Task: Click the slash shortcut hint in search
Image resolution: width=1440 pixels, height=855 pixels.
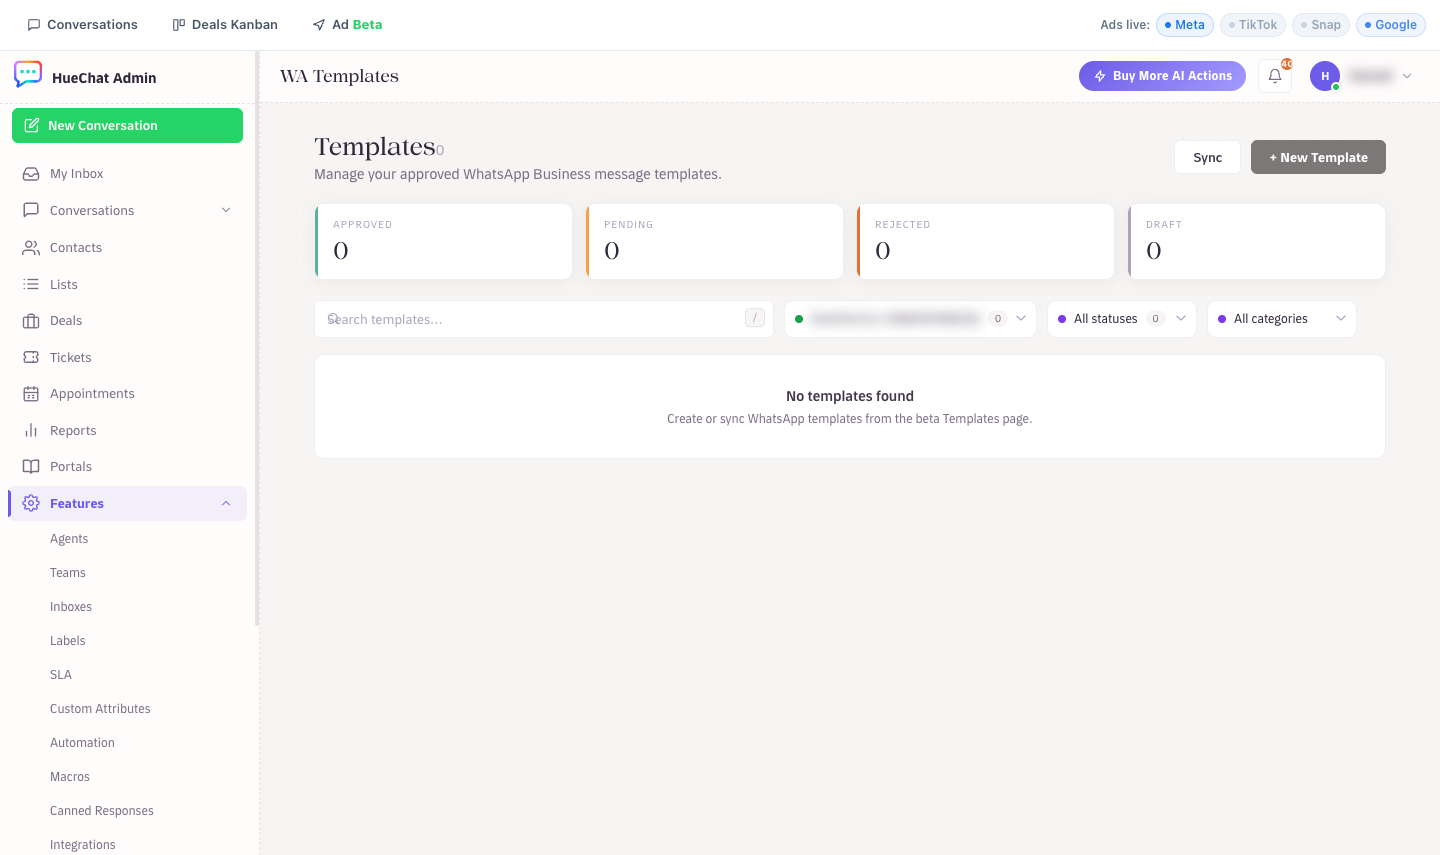Action: click(x=755, y=318)
